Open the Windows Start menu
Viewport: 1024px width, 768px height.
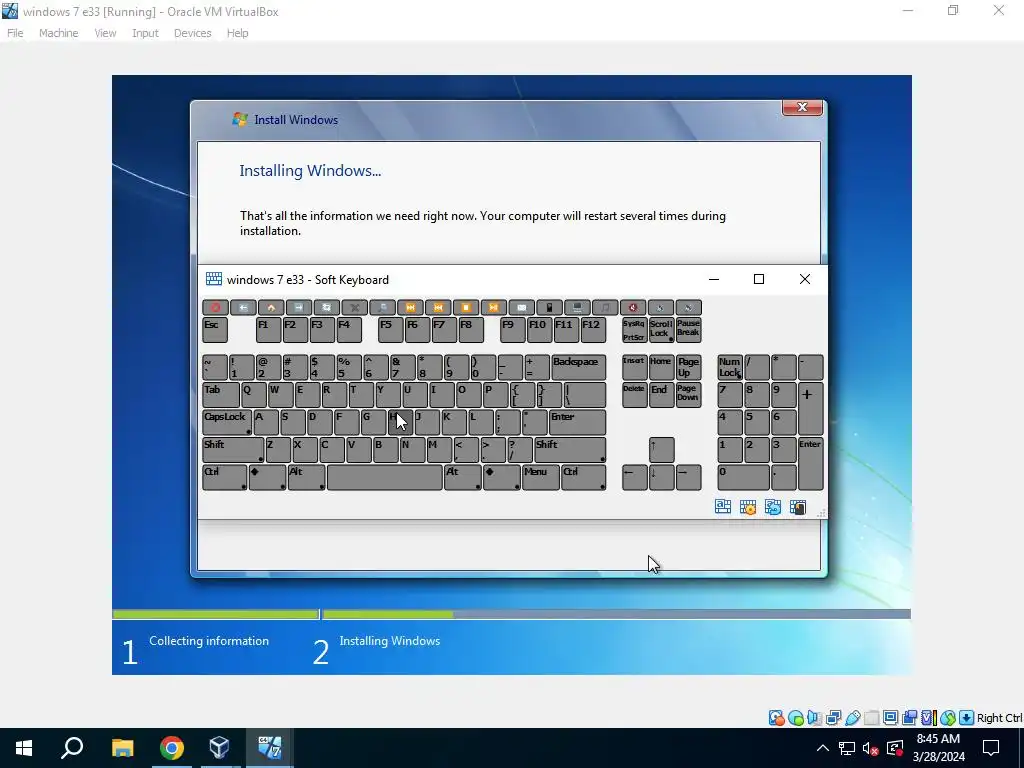(x=24, y=748)
